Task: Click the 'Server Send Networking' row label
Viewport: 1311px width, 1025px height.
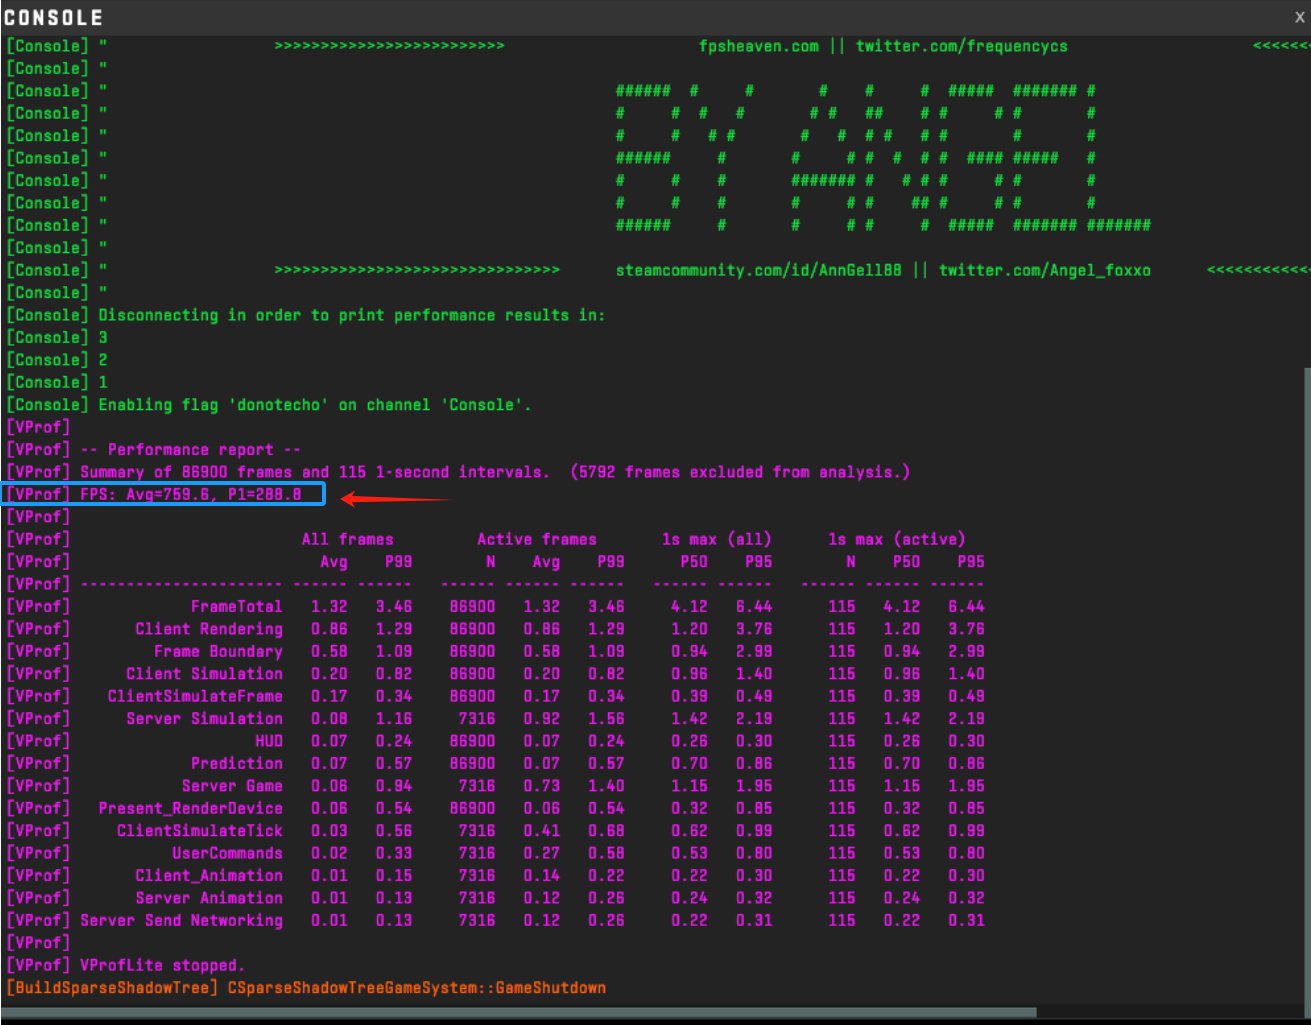Action: tap(181, 920)
